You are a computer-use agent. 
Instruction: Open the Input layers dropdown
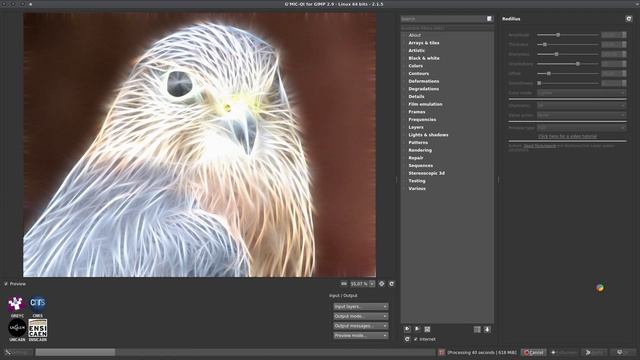click(x=360, y=307)
